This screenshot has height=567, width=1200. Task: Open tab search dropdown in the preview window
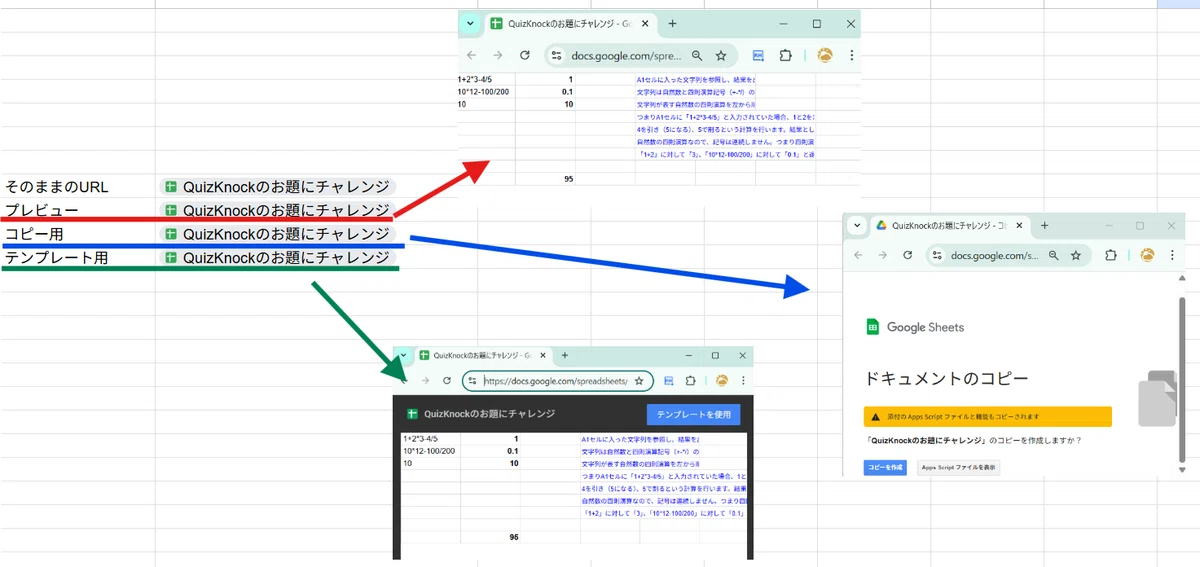(x=471, y=23)
